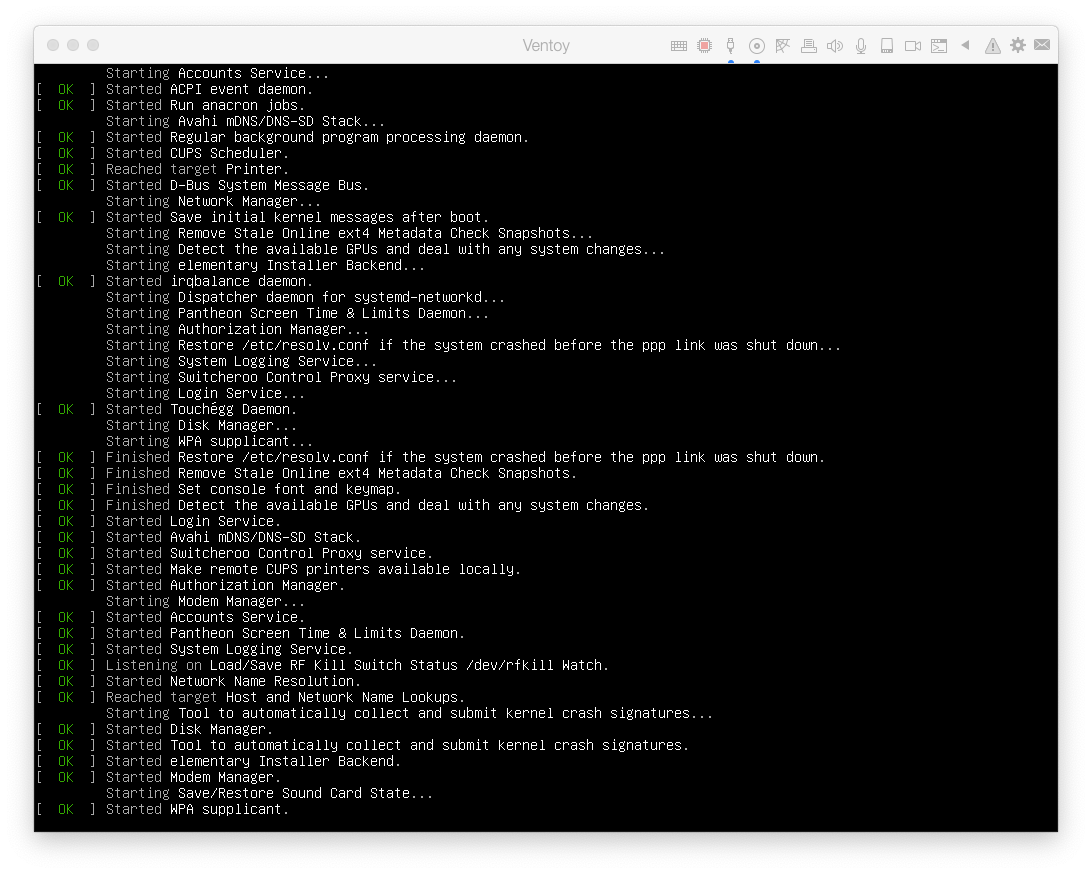This screenshot has height=874, width=1092.
Task: Maximize the Ventoy window
Action: [93, 46]
